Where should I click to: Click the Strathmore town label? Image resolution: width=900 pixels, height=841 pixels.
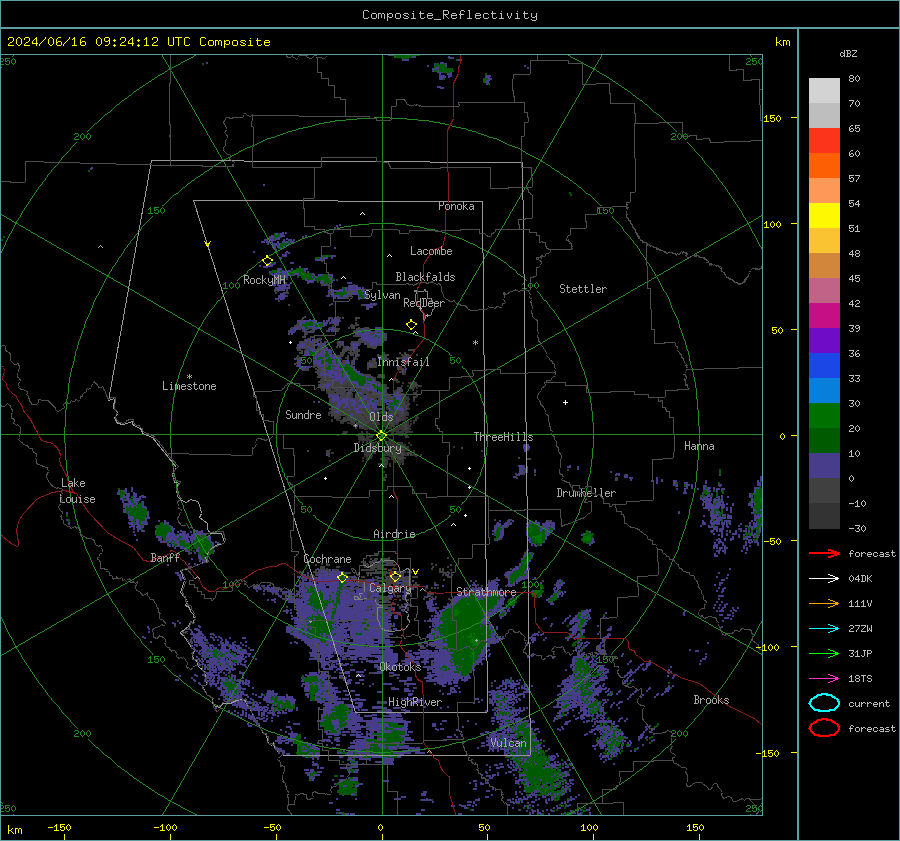tap(486, 592)
